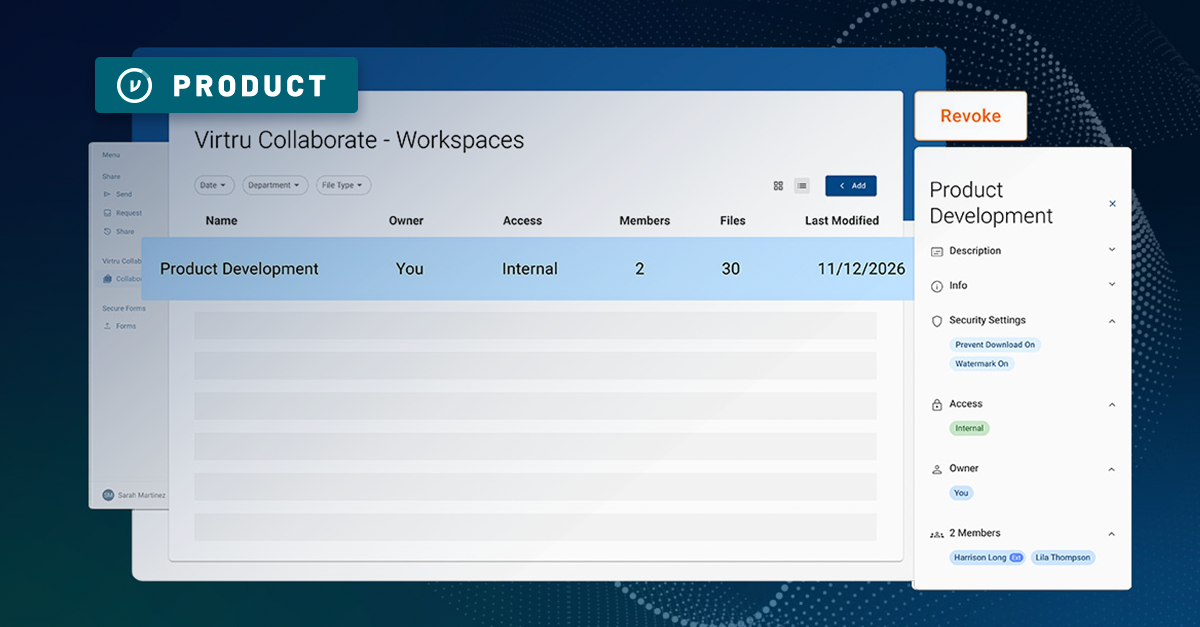Toggle the Watermark On chip
The width and height of the screenshot is (1200, 627).
(982, 364)
